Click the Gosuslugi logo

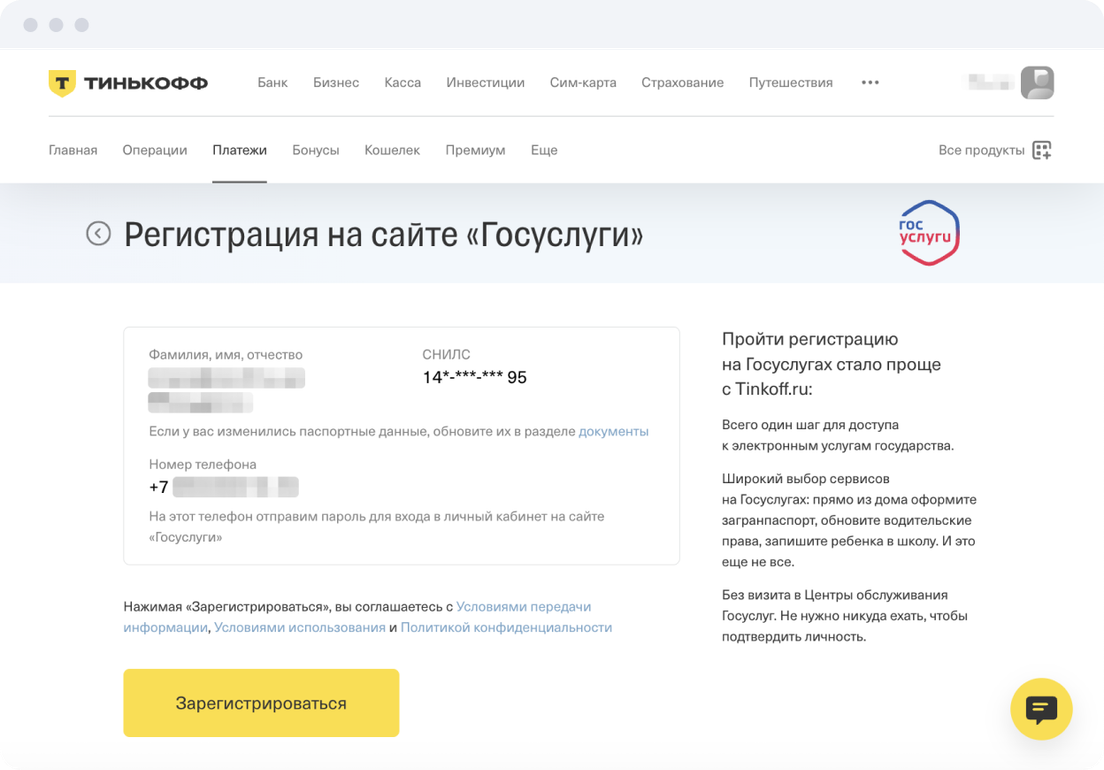pyautogui.click(x=929, y=233)
